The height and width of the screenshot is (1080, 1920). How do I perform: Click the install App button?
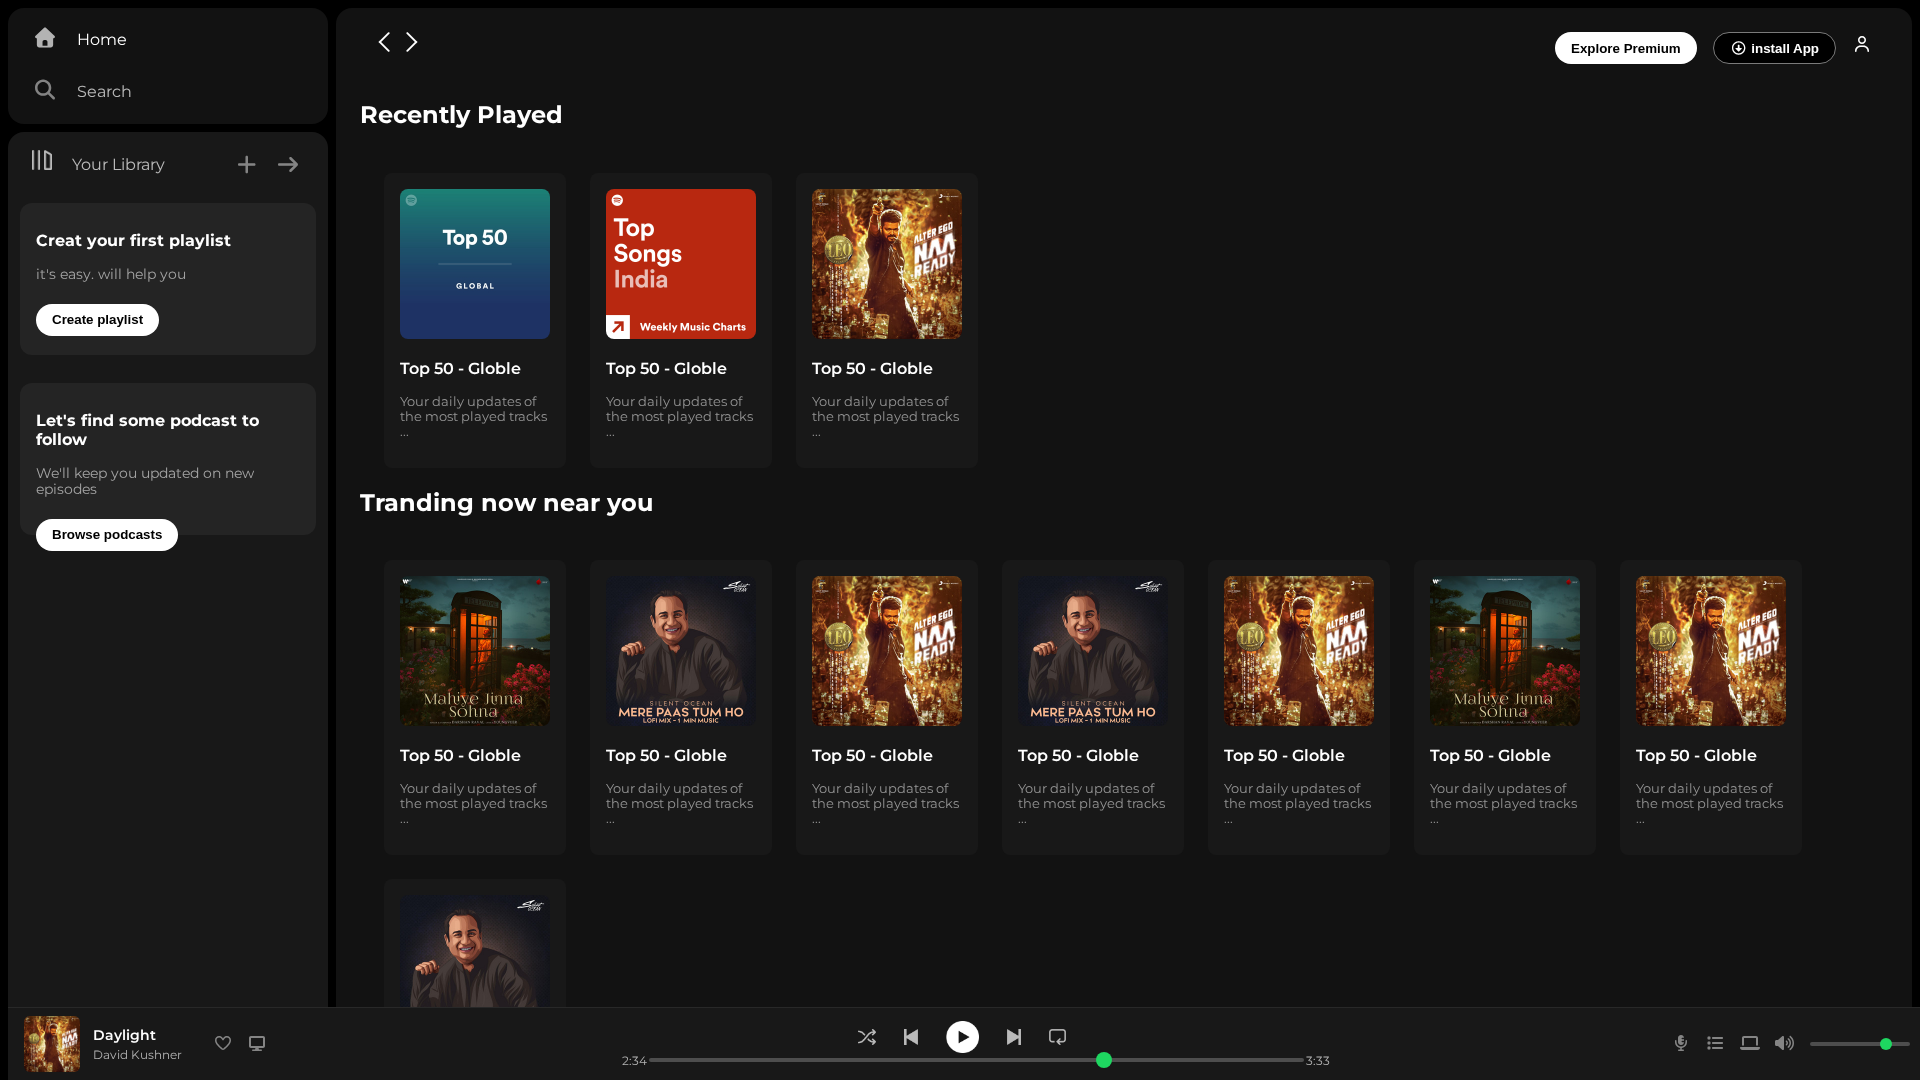[x=1774, y=48]
